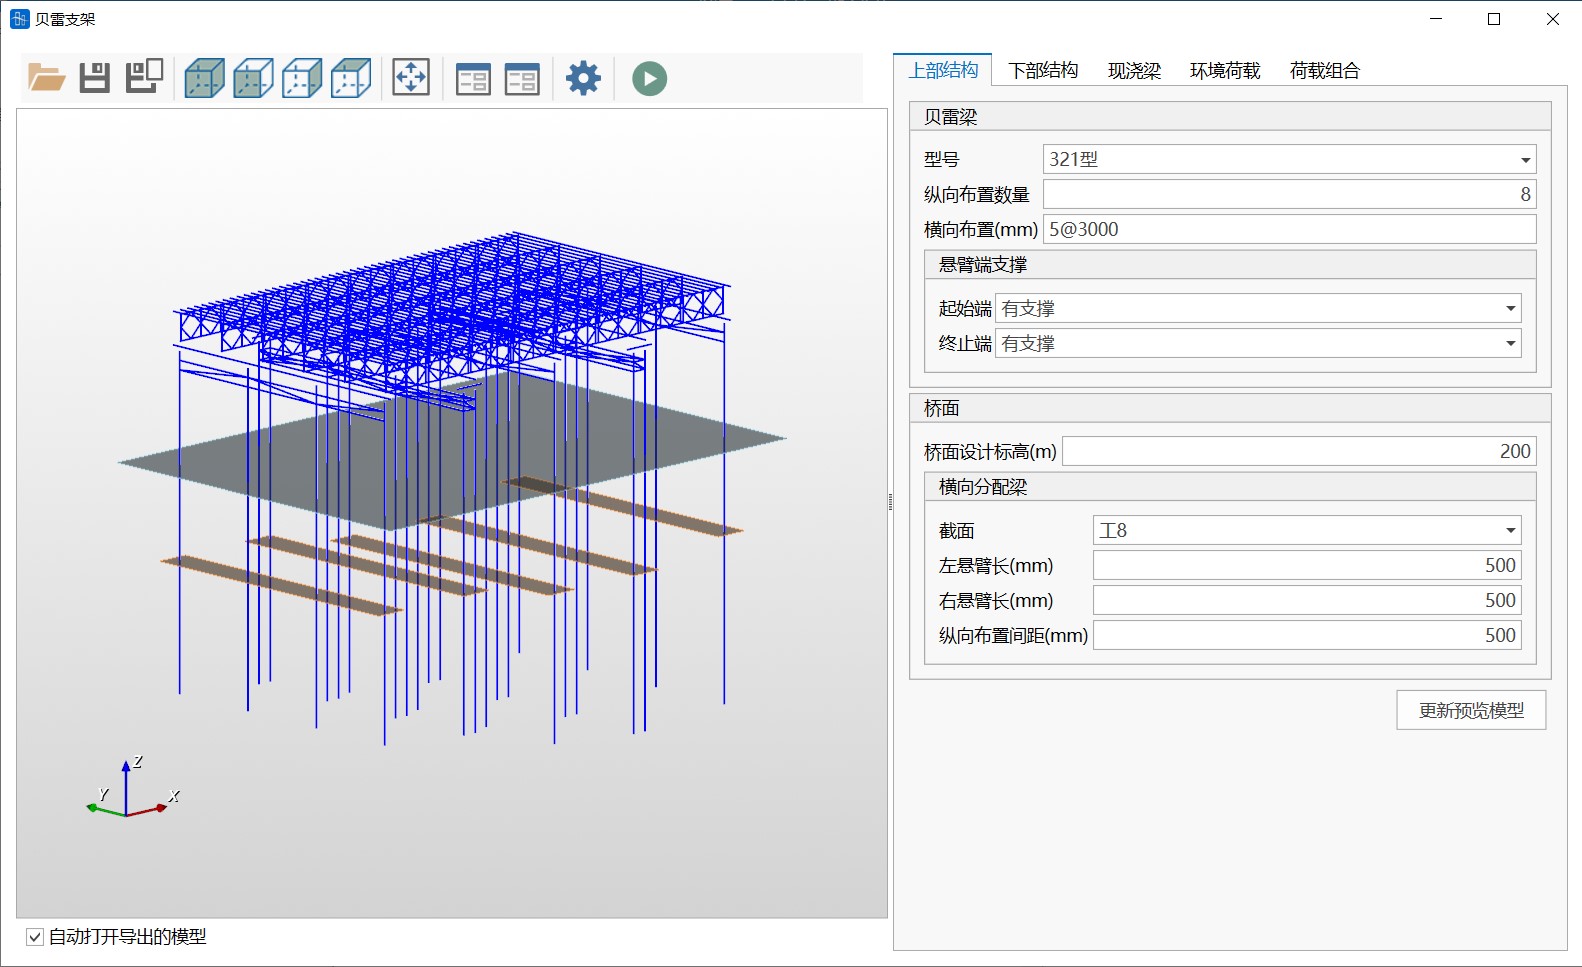
Task: Click the vertical splitter handle between panels
Action: click(890, 502)
